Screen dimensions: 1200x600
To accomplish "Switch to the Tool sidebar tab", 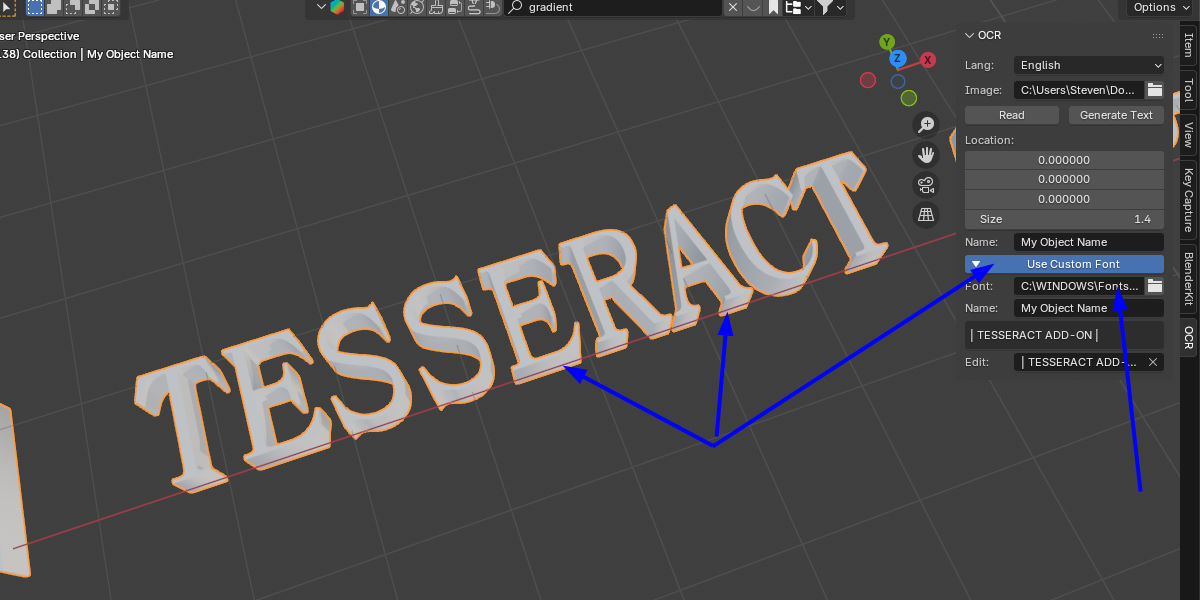I will tap(1188, 90).
